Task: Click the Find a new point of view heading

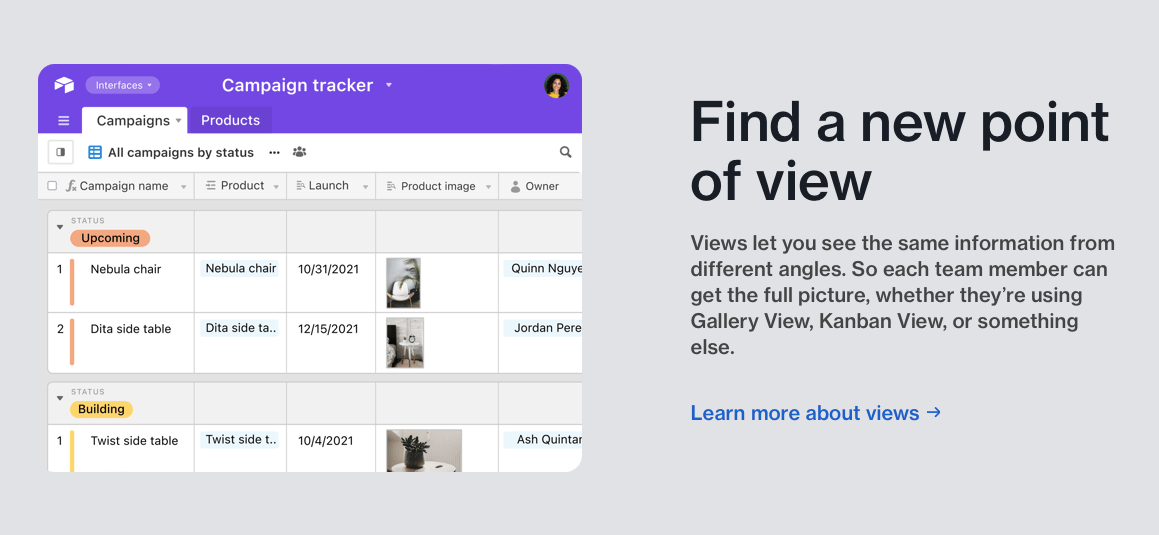Action: [900, 151]
